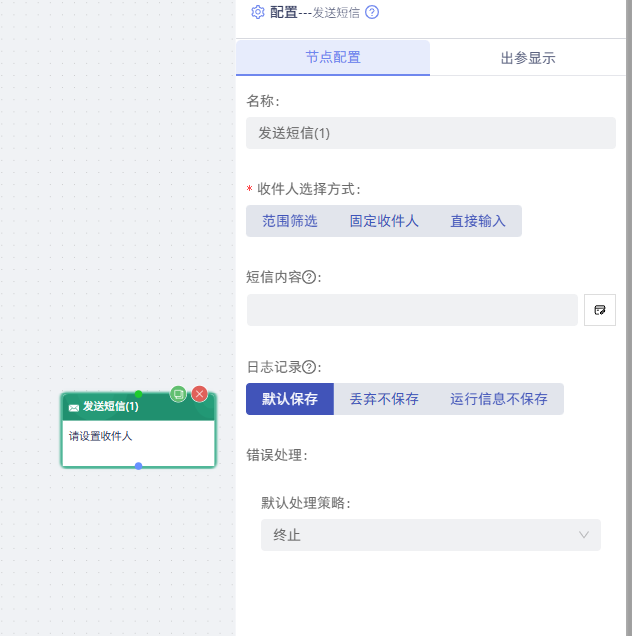
Task: Open the SMS content editor icon button
Action: pos(600,310)
